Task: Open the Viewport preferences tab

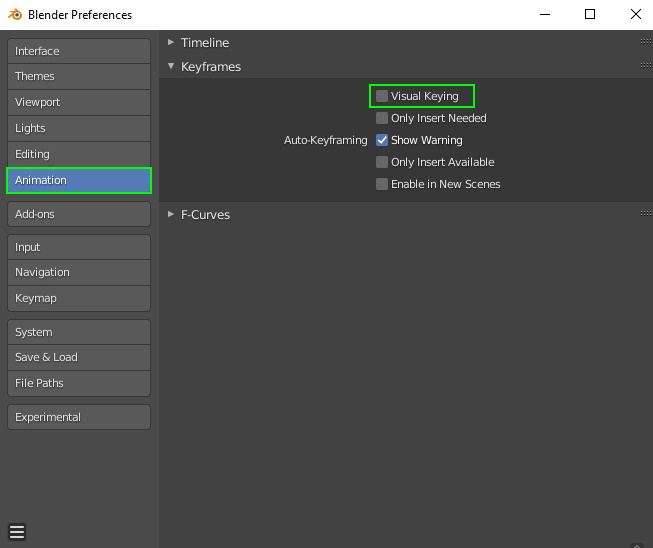Action: click(79, 102)
